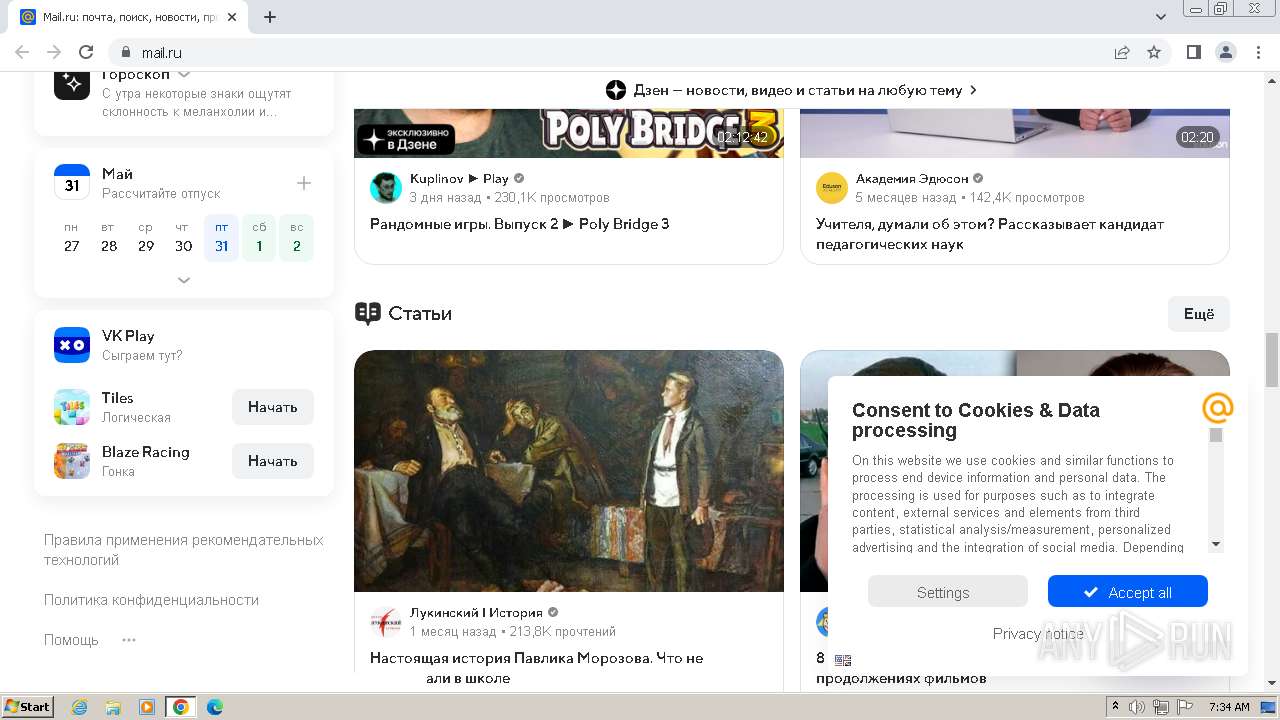This screenshot has height=720, width=1280.
Task: Launch Internet Explorer from taskbar
Action: coord(79,707)
